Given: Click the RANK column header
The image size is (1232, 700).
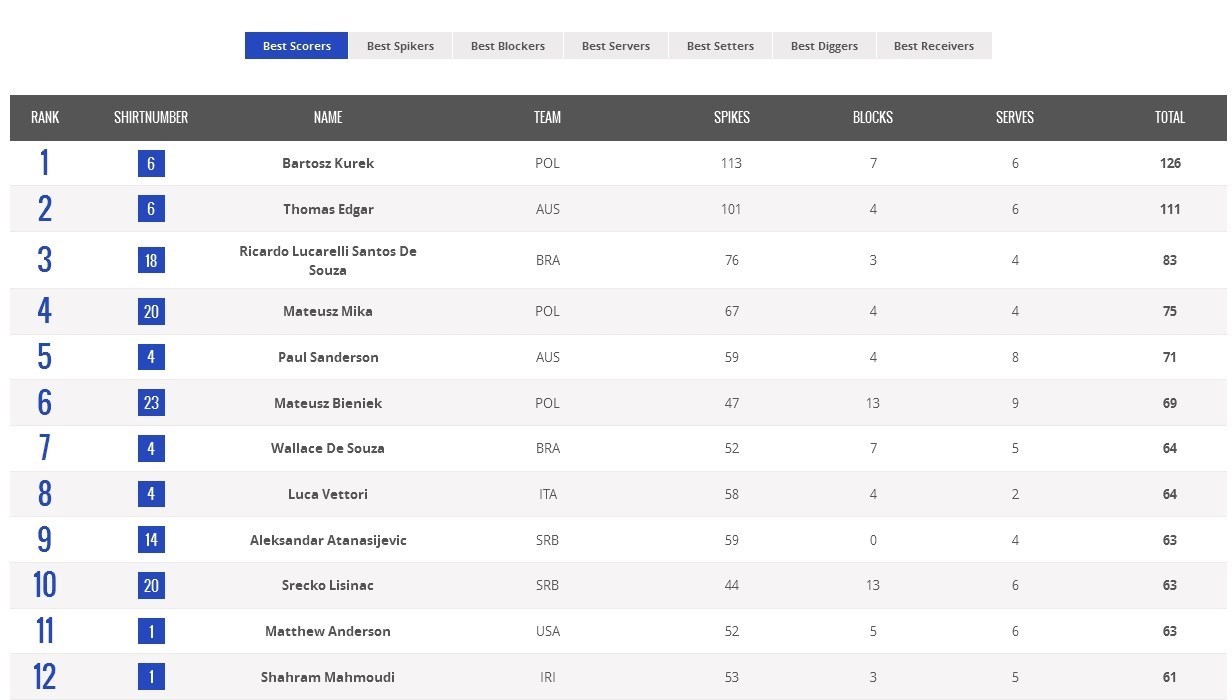Looking at the screenshot, I should (x=45, y=117).
